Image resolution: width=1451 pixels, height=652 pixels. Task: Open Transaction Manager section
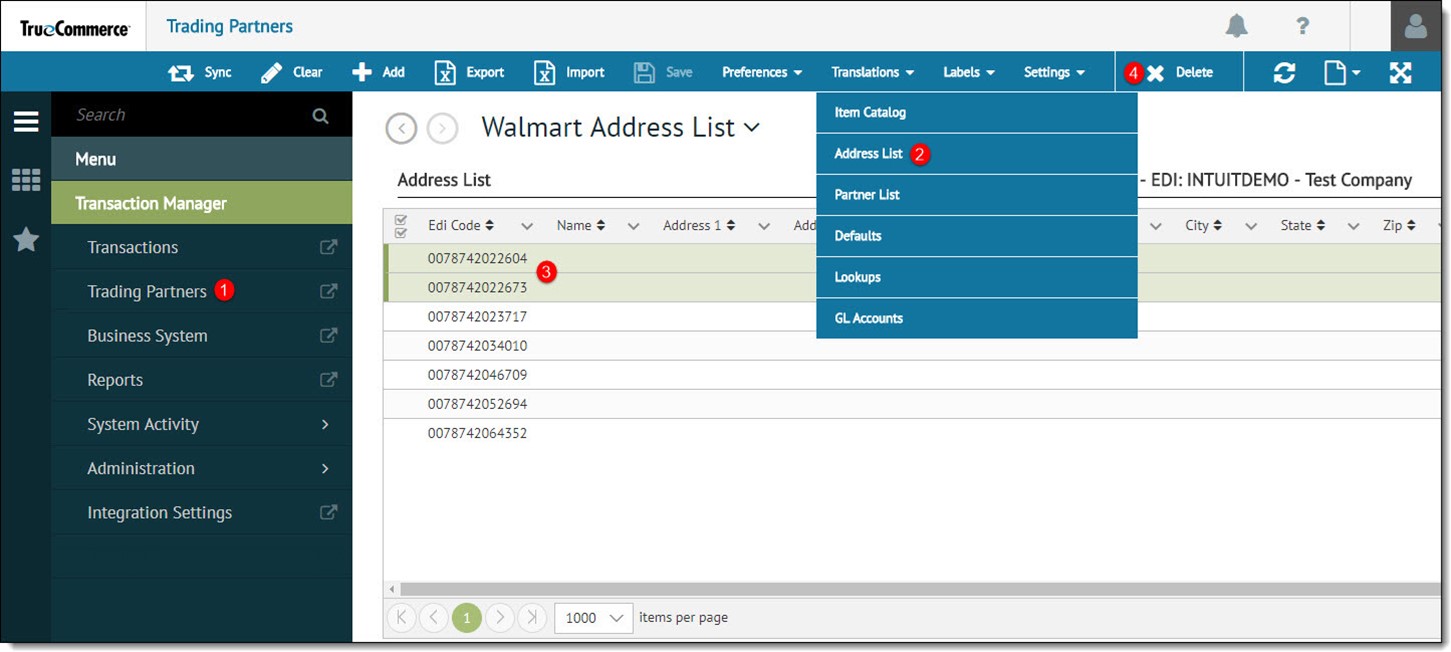202,203
